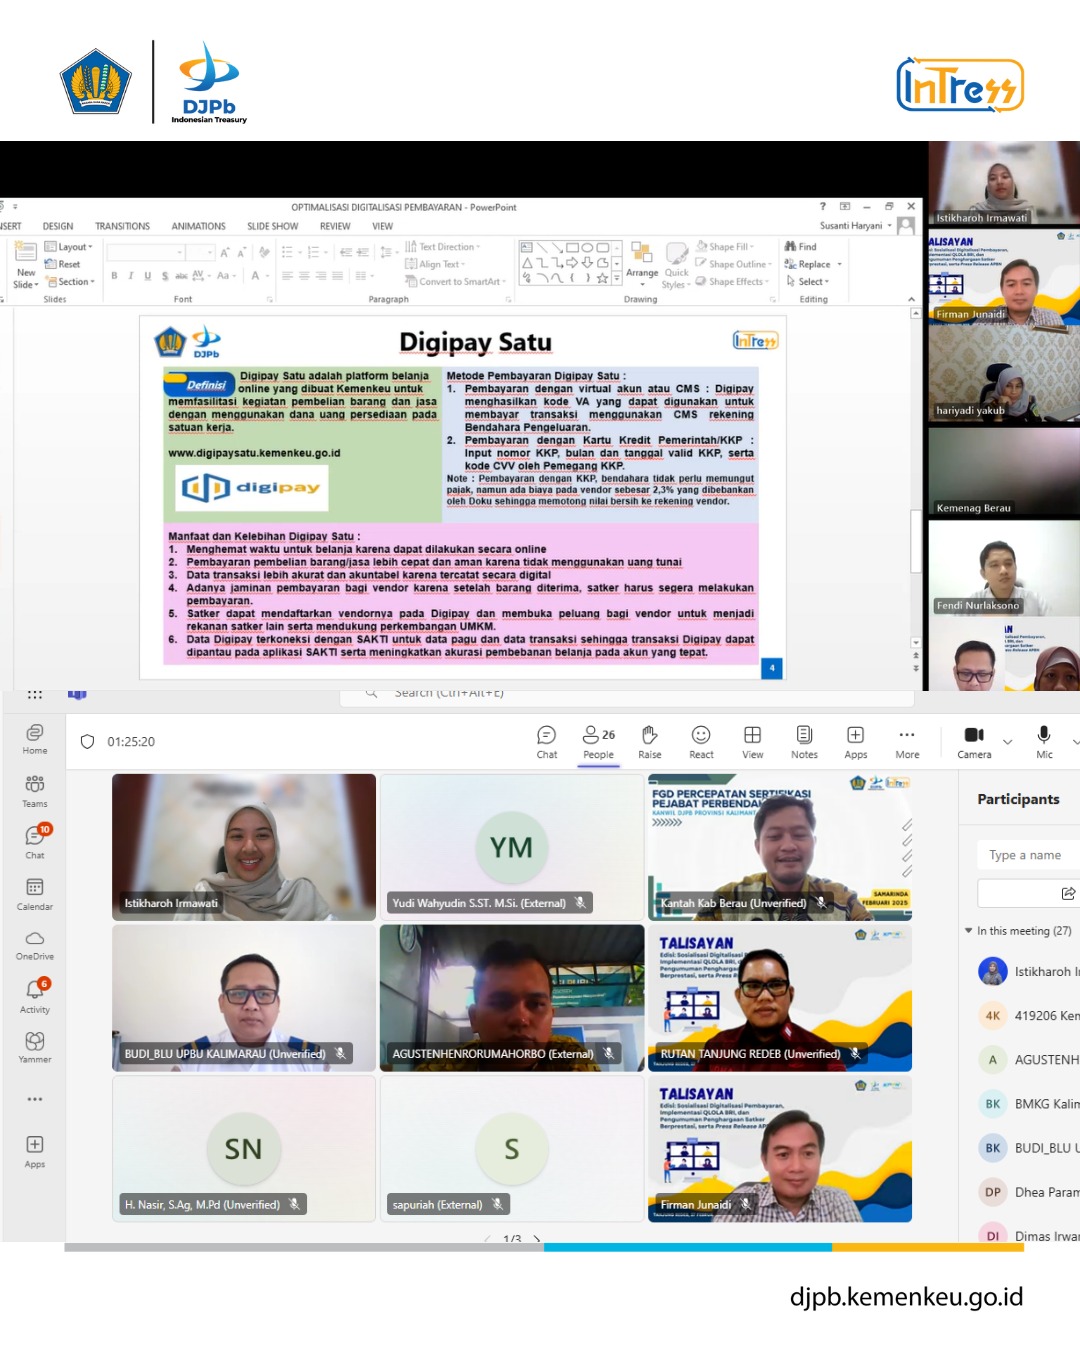Open Activity notifications in sidebar
1080x1350 pixels.
pyautogui.click(x=35, y=997)
